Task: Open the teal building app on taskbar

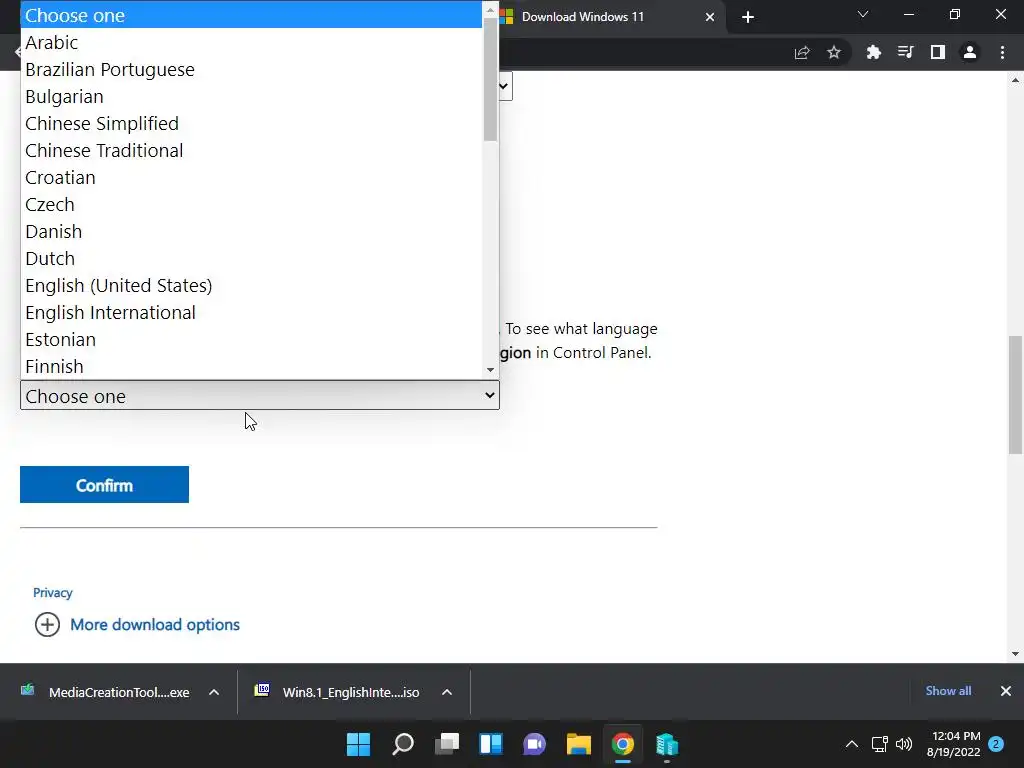Action: click(667, 744)
